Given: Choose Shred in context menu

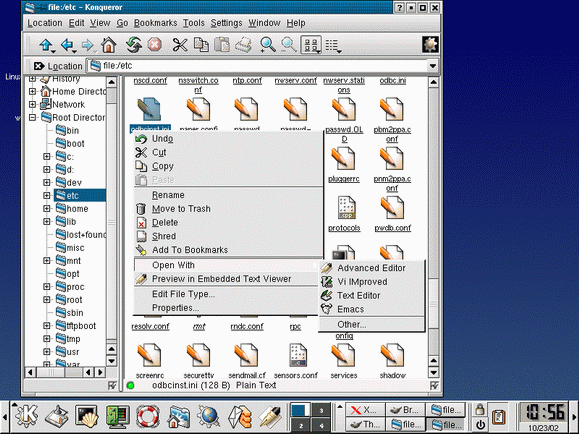Looking at the screenshot, I should click(228, 236).
